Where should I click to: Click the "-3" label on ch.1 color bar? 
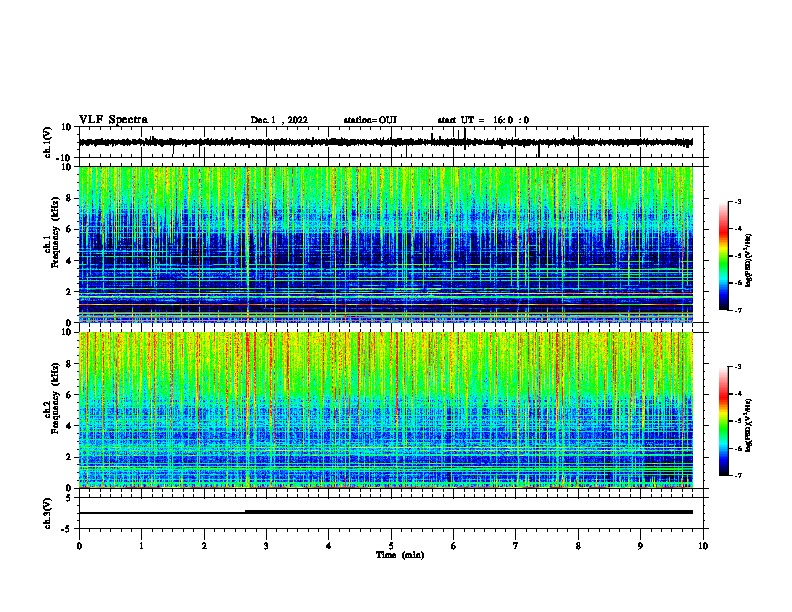click(737, 201)
